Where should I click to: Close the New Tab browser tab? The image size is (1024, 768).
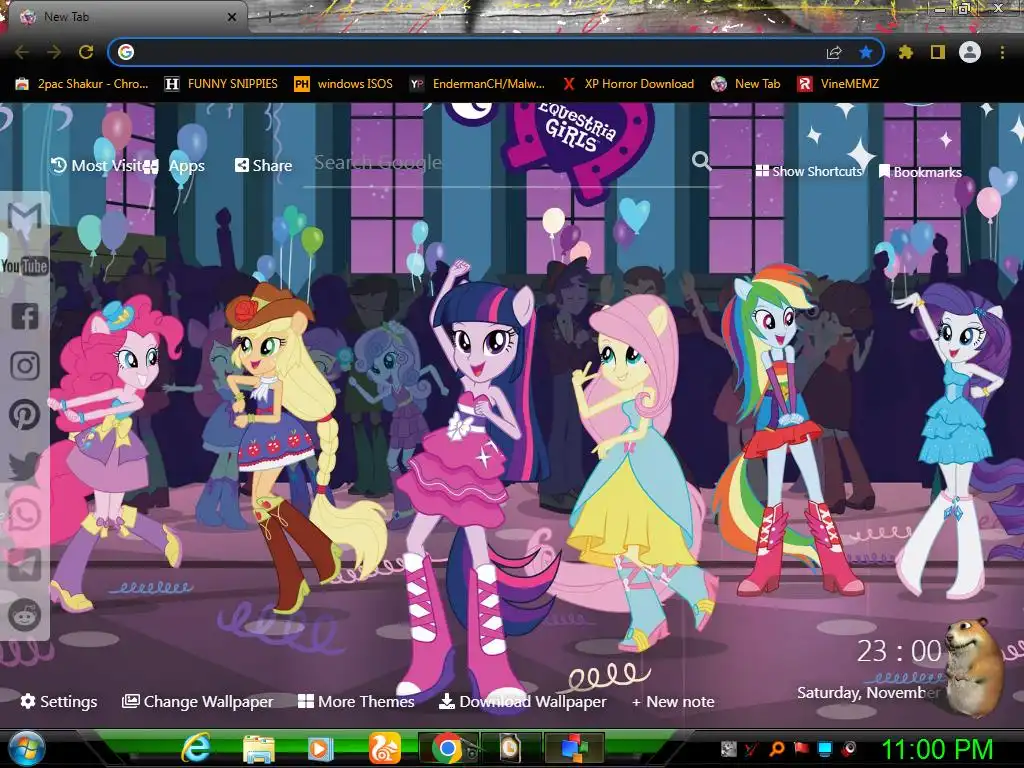[232, 17]
